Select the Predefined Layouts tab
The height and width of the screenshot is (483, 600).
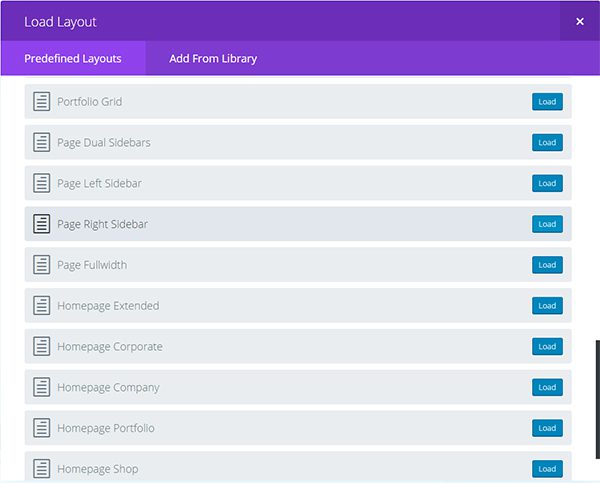(73, 59)
